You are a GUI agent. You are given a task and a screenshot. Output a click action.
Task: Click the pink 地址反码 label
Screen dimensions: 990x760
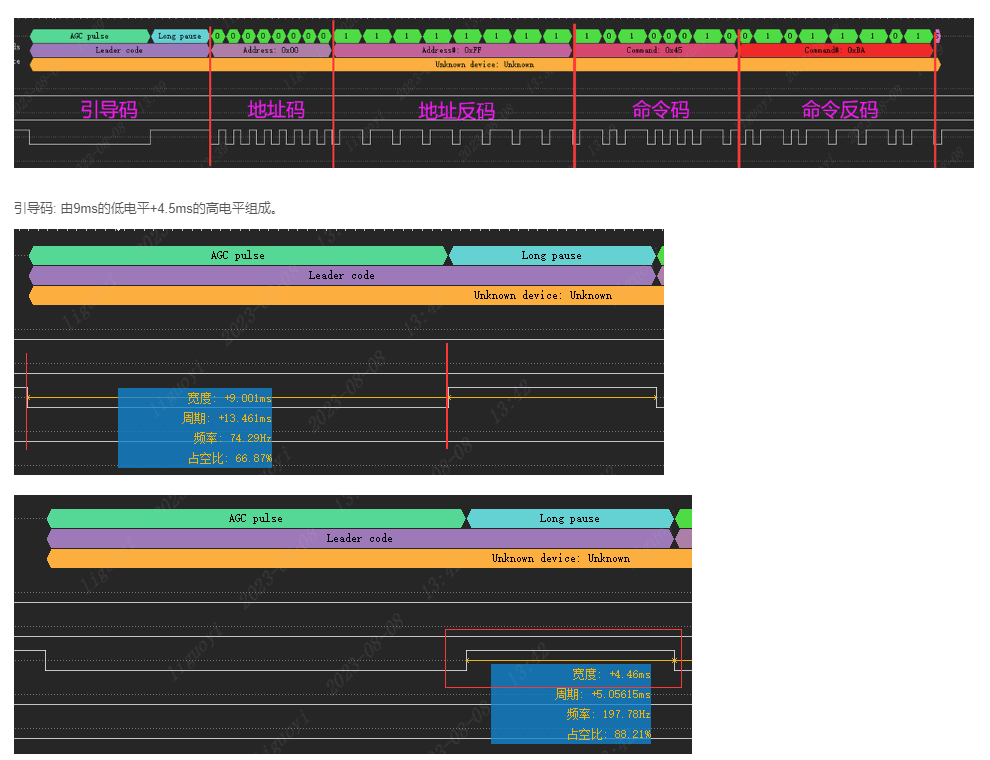[456, 111]
